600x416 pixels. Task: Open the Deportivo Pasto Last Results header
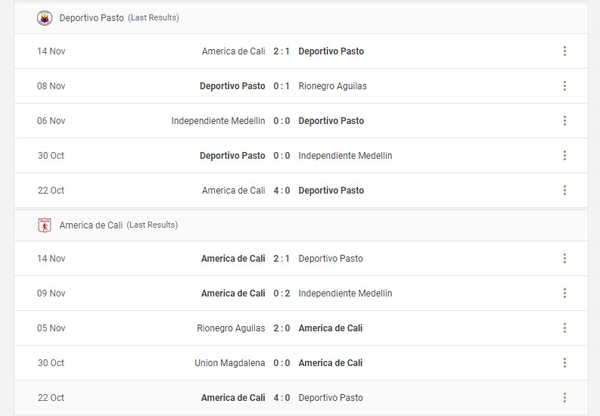point(105,18)
